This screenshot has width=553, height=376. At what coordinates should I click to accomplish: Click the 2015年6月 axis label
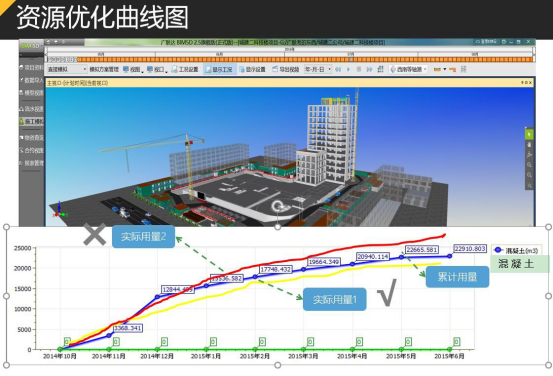449,356
